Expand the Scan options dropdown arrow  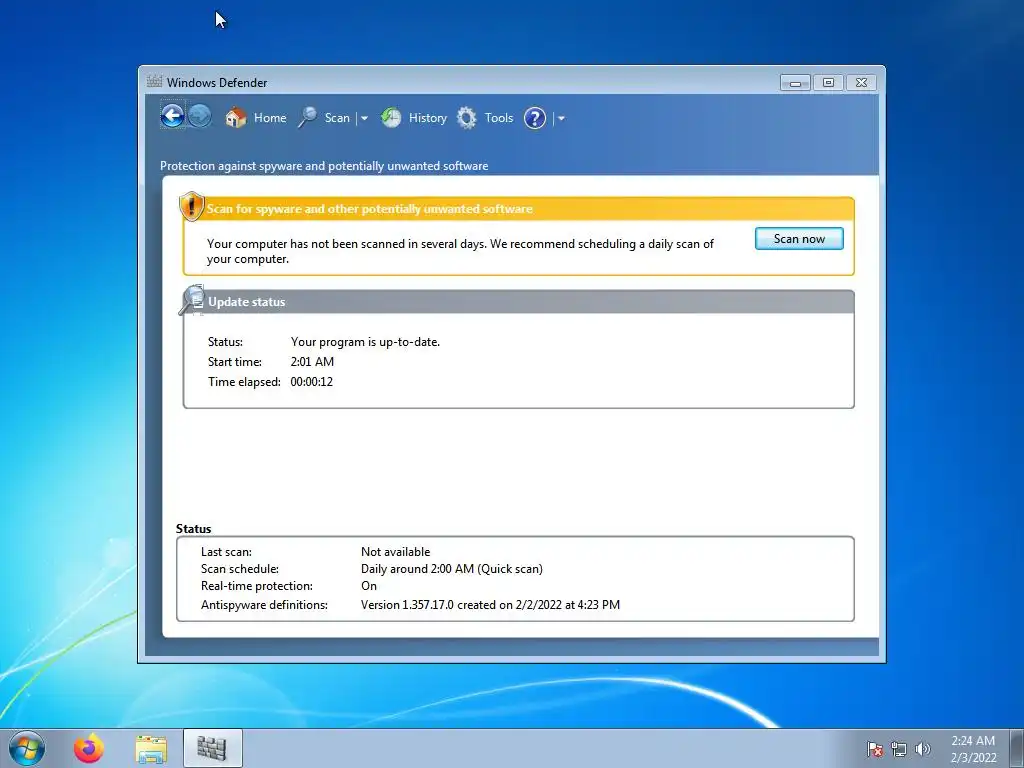pos(364,119)
